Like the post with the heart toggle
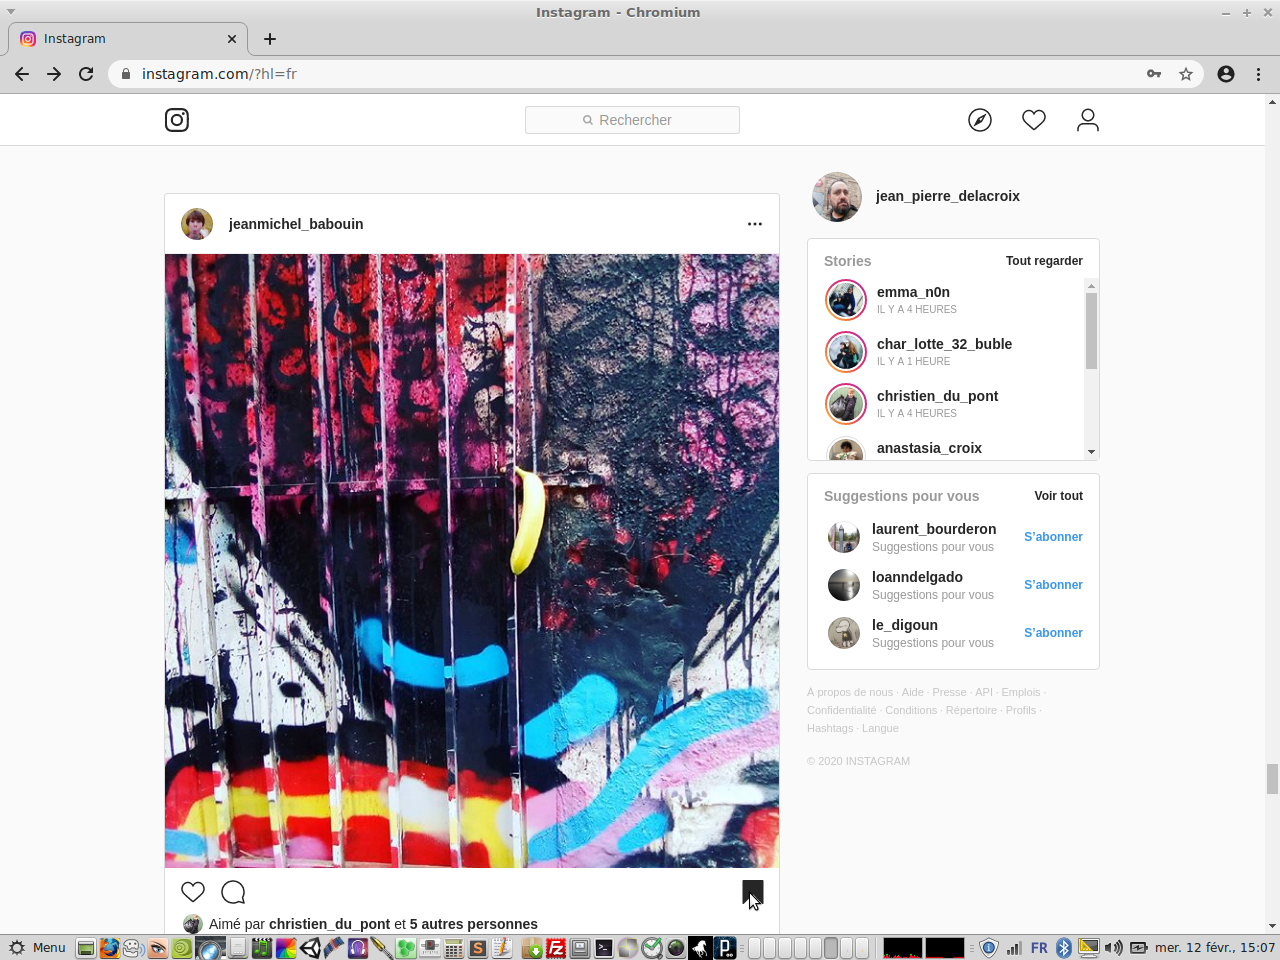The width and height of the screenshot is (1280, 960). pyautogui.click(x=193, y=892)
